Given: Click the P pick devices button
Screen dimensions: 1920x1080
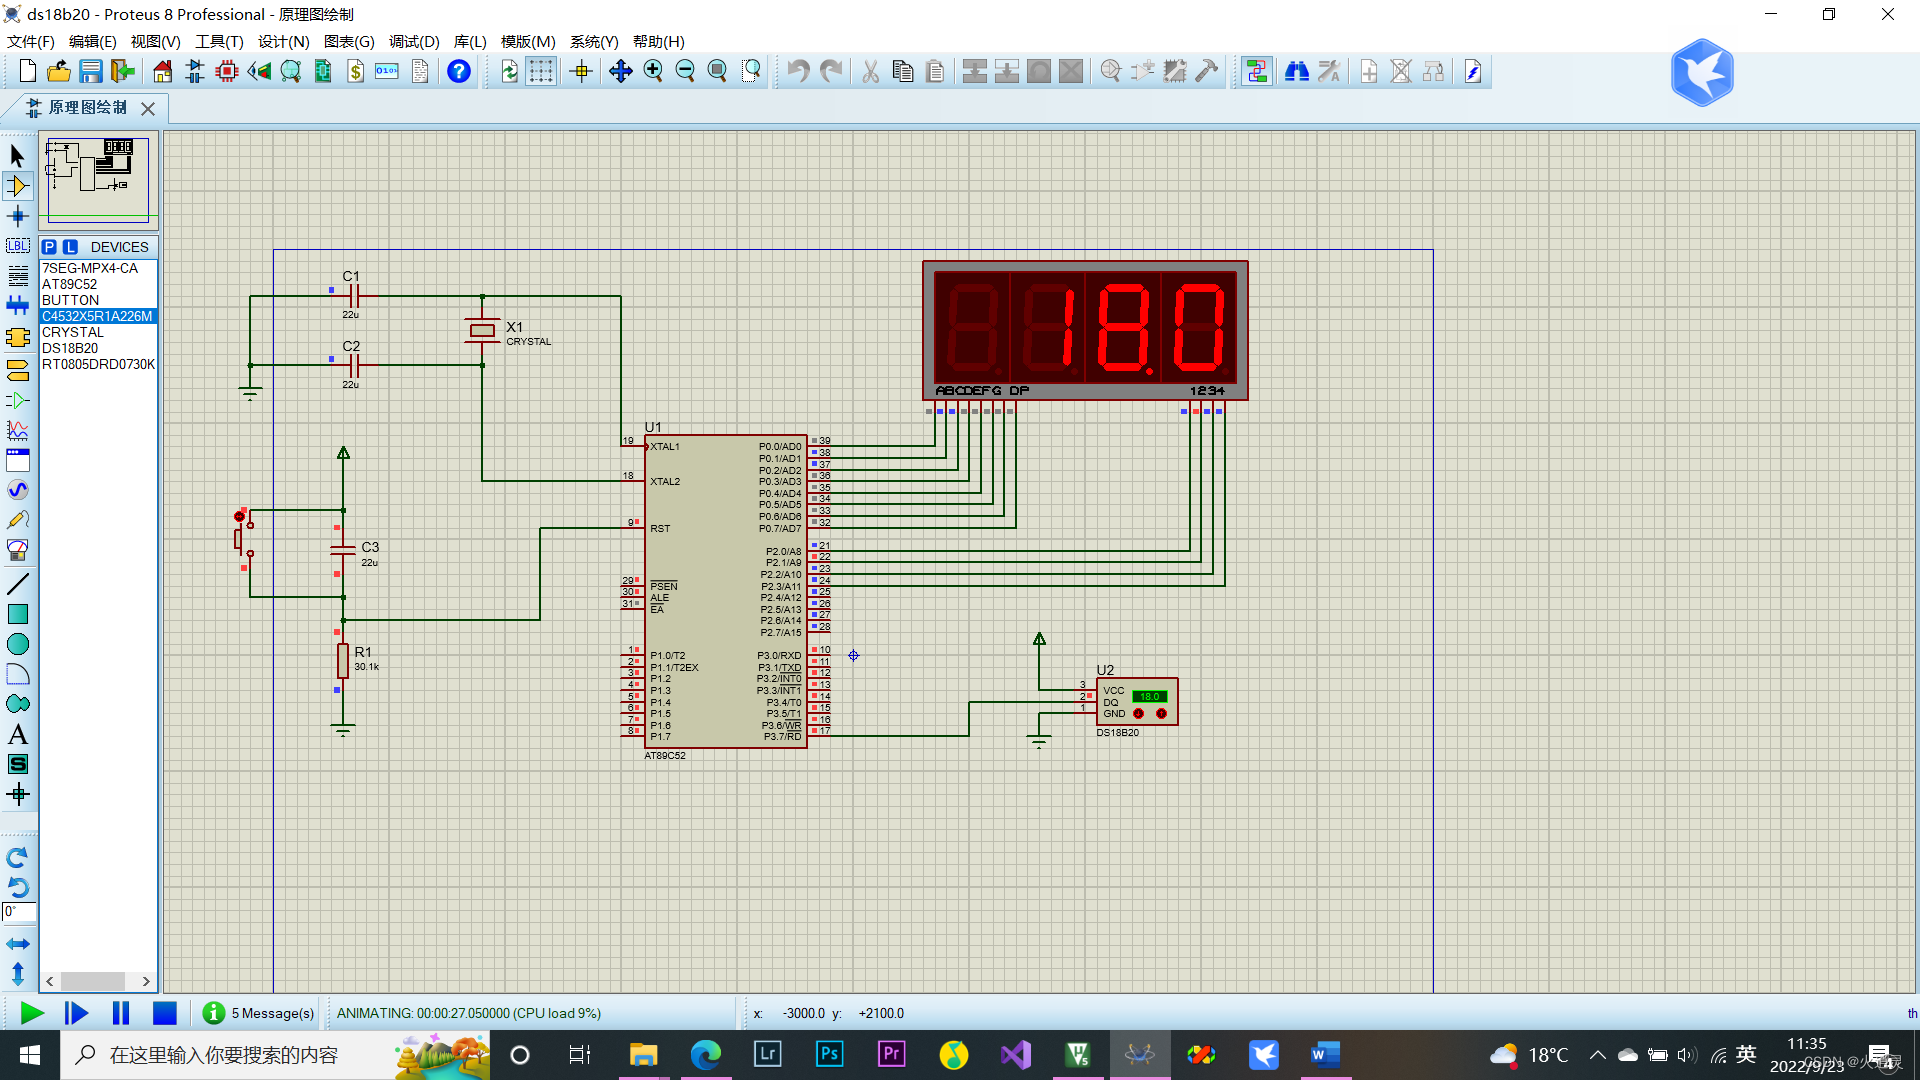Looking at the screenshot, I should pos(49,247).
